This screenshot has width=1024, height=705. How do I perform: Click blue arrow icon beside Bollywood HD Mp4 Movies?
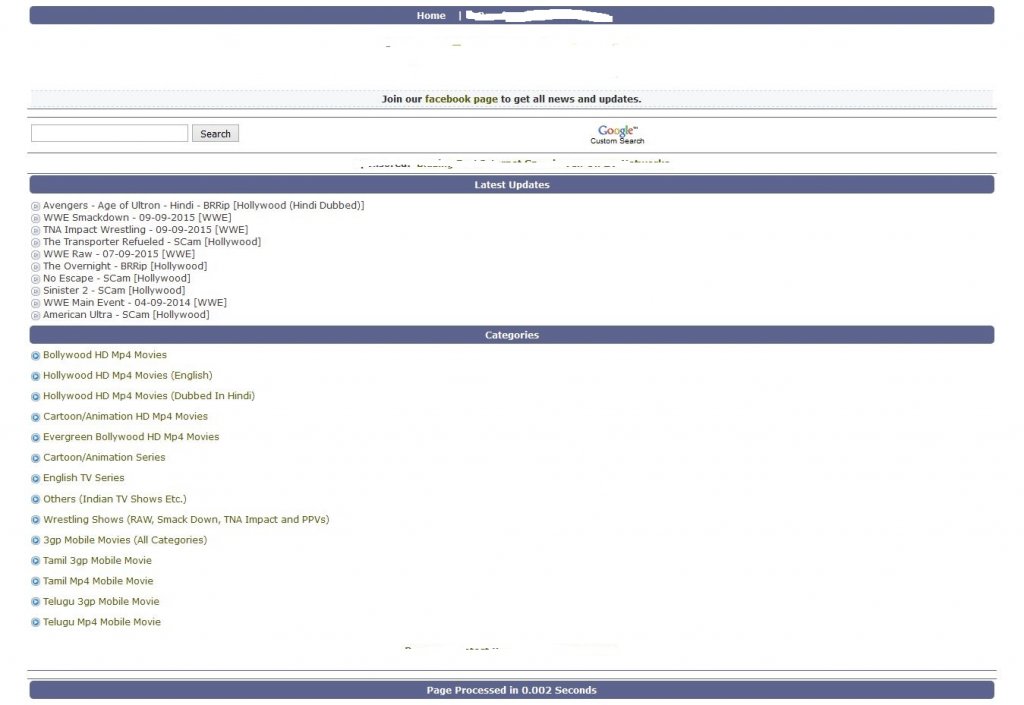pos(35,356)
